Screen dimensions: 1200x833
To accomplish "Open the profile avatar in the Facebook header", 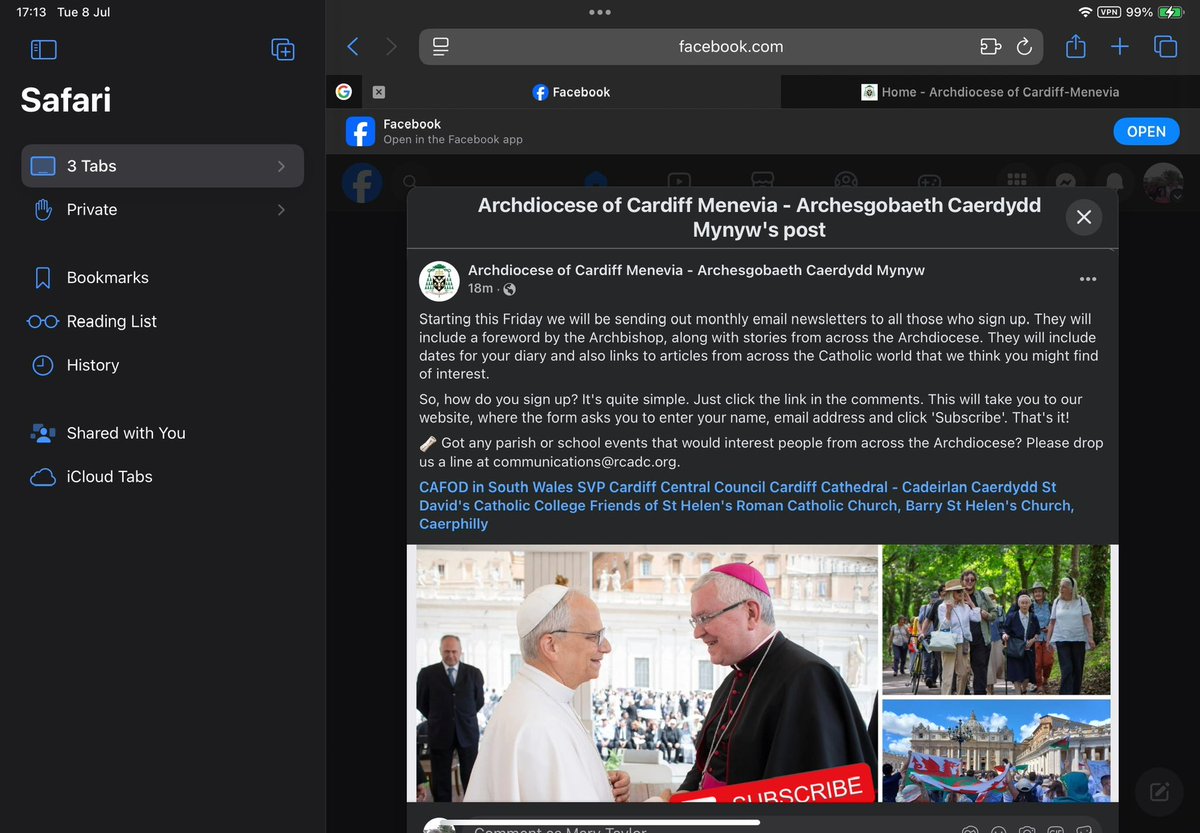I will click(x=1163, y=182).
